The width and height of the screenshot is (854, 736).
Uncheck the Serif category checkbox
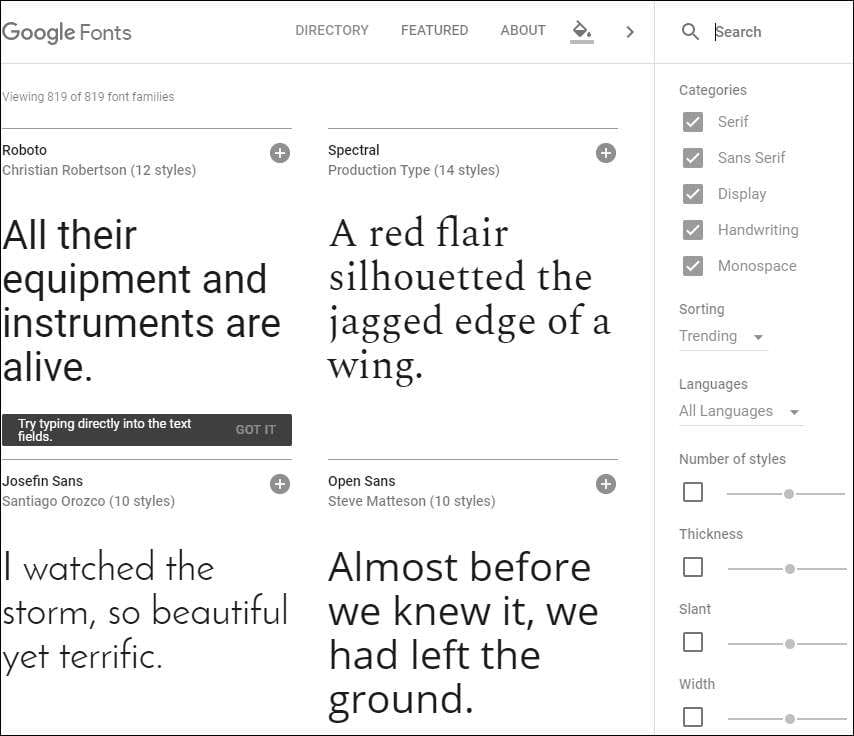[693, 122]
